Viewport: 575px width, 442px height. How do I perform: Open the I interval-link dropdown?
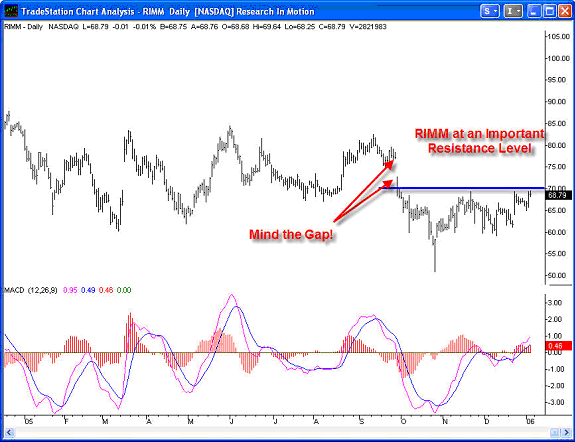tap(513, 11)
